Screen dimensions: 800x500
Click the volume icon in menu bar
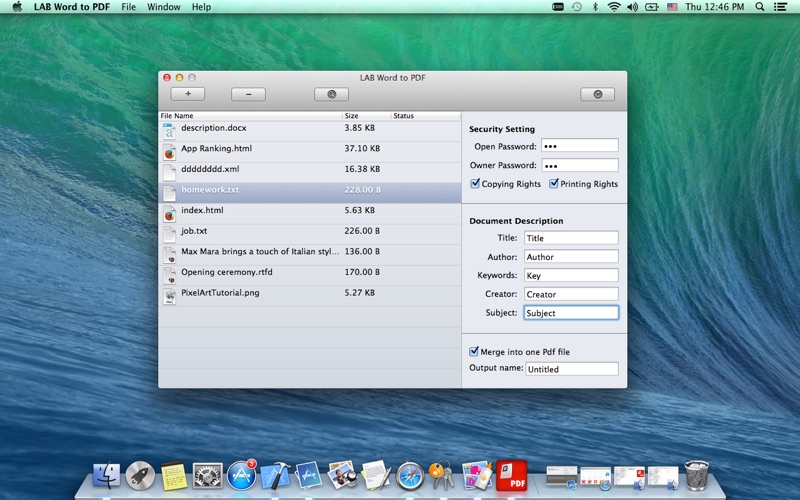tap(633, 7)
